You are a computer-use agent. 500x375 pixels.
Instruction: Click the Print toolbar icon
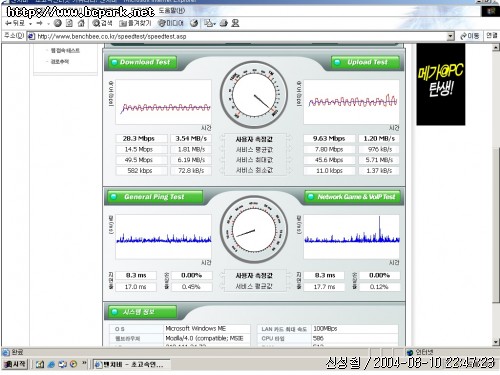click(x=224, y=23)
